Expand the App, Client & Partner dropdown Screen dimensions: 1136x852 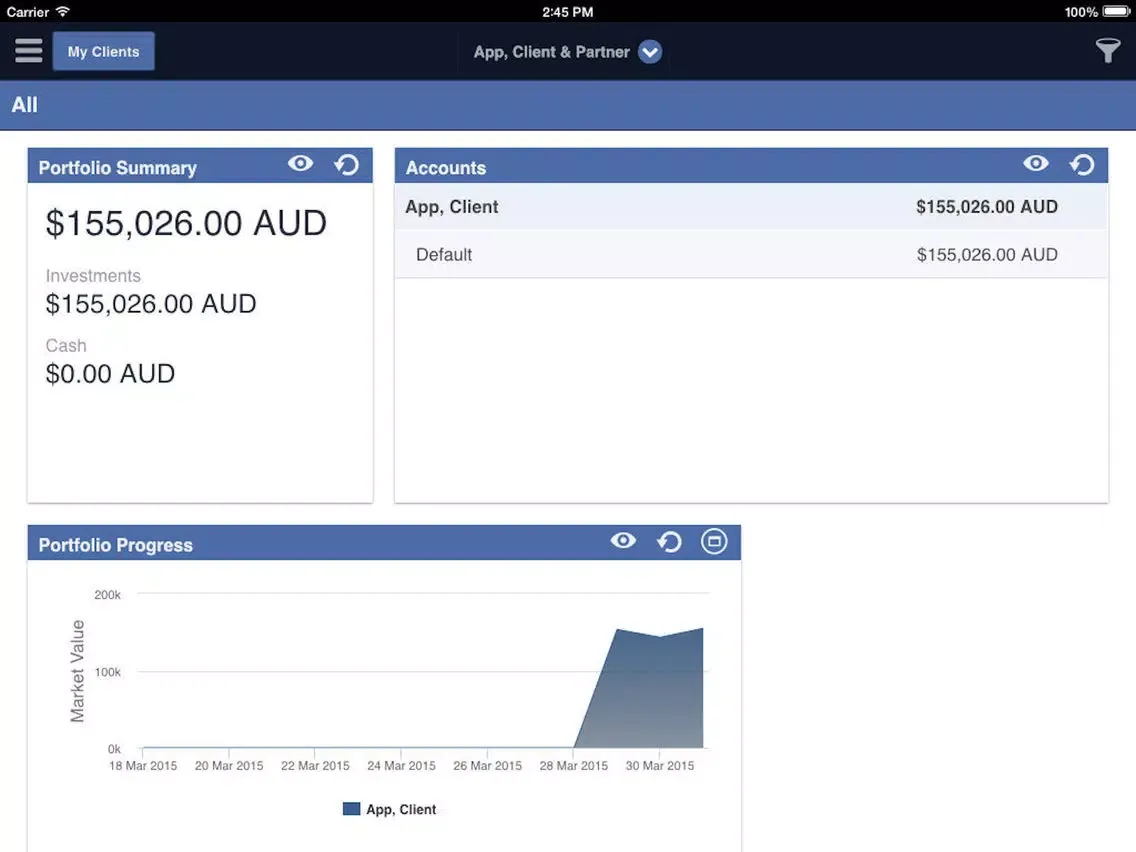pos(650,52)
